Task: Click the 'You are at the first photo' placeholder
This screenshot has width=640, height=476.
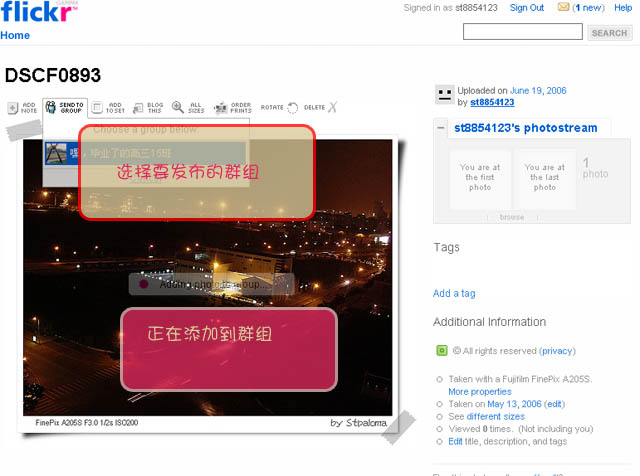Action: click(x=480, y=178)
